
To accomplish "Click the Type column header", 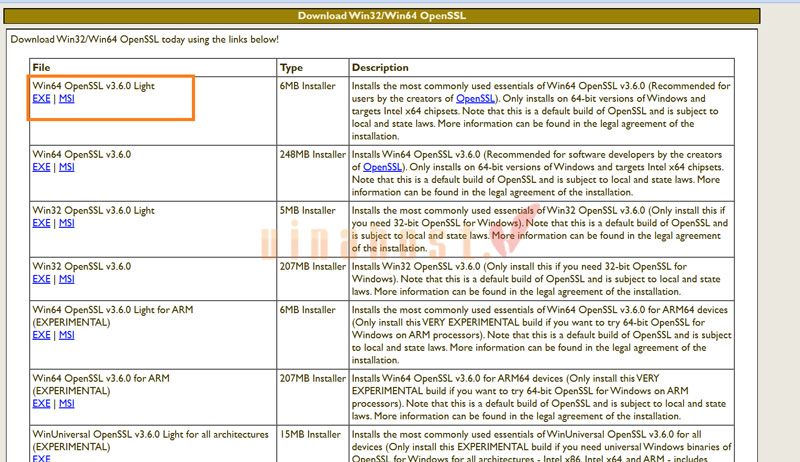I will click(292, 67).
